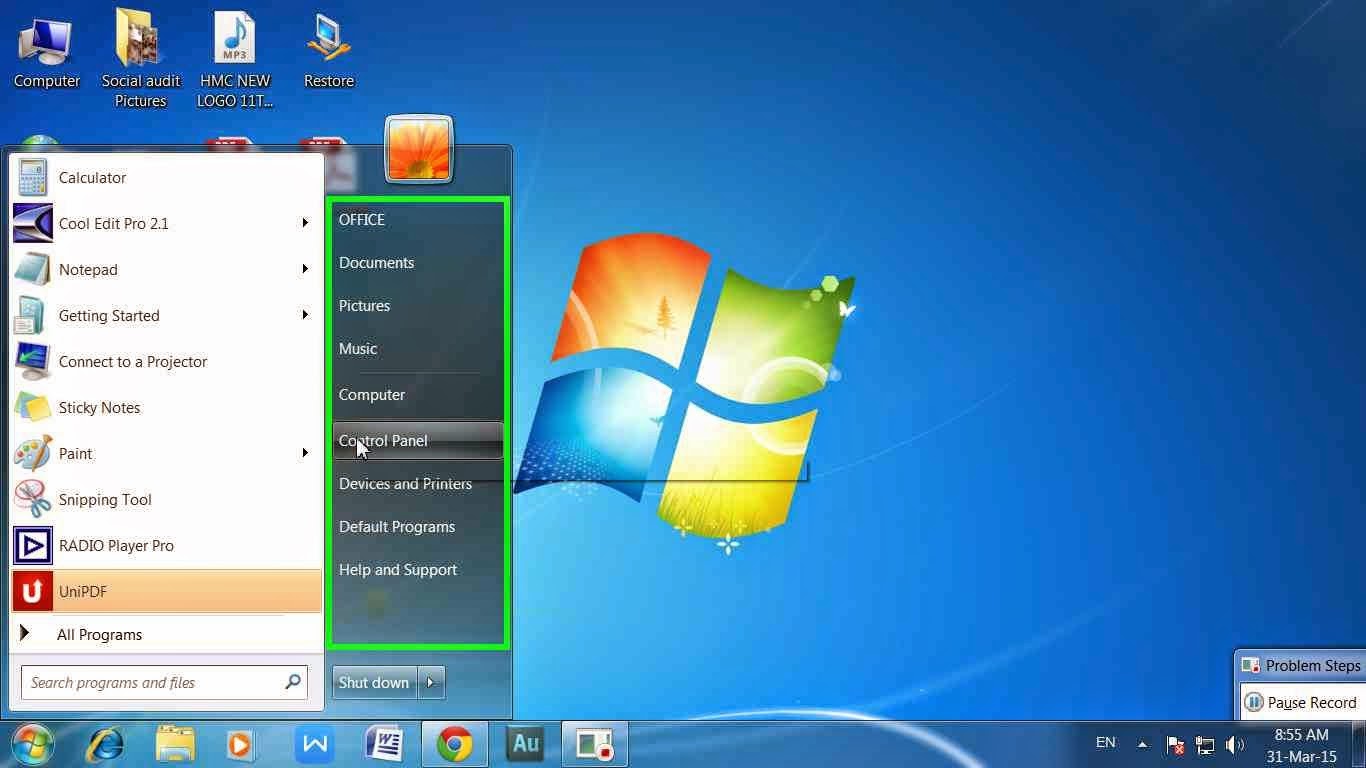Expand Paint recent files arrow
Screen dimensions: 1366x768
(x=305, y=453)
